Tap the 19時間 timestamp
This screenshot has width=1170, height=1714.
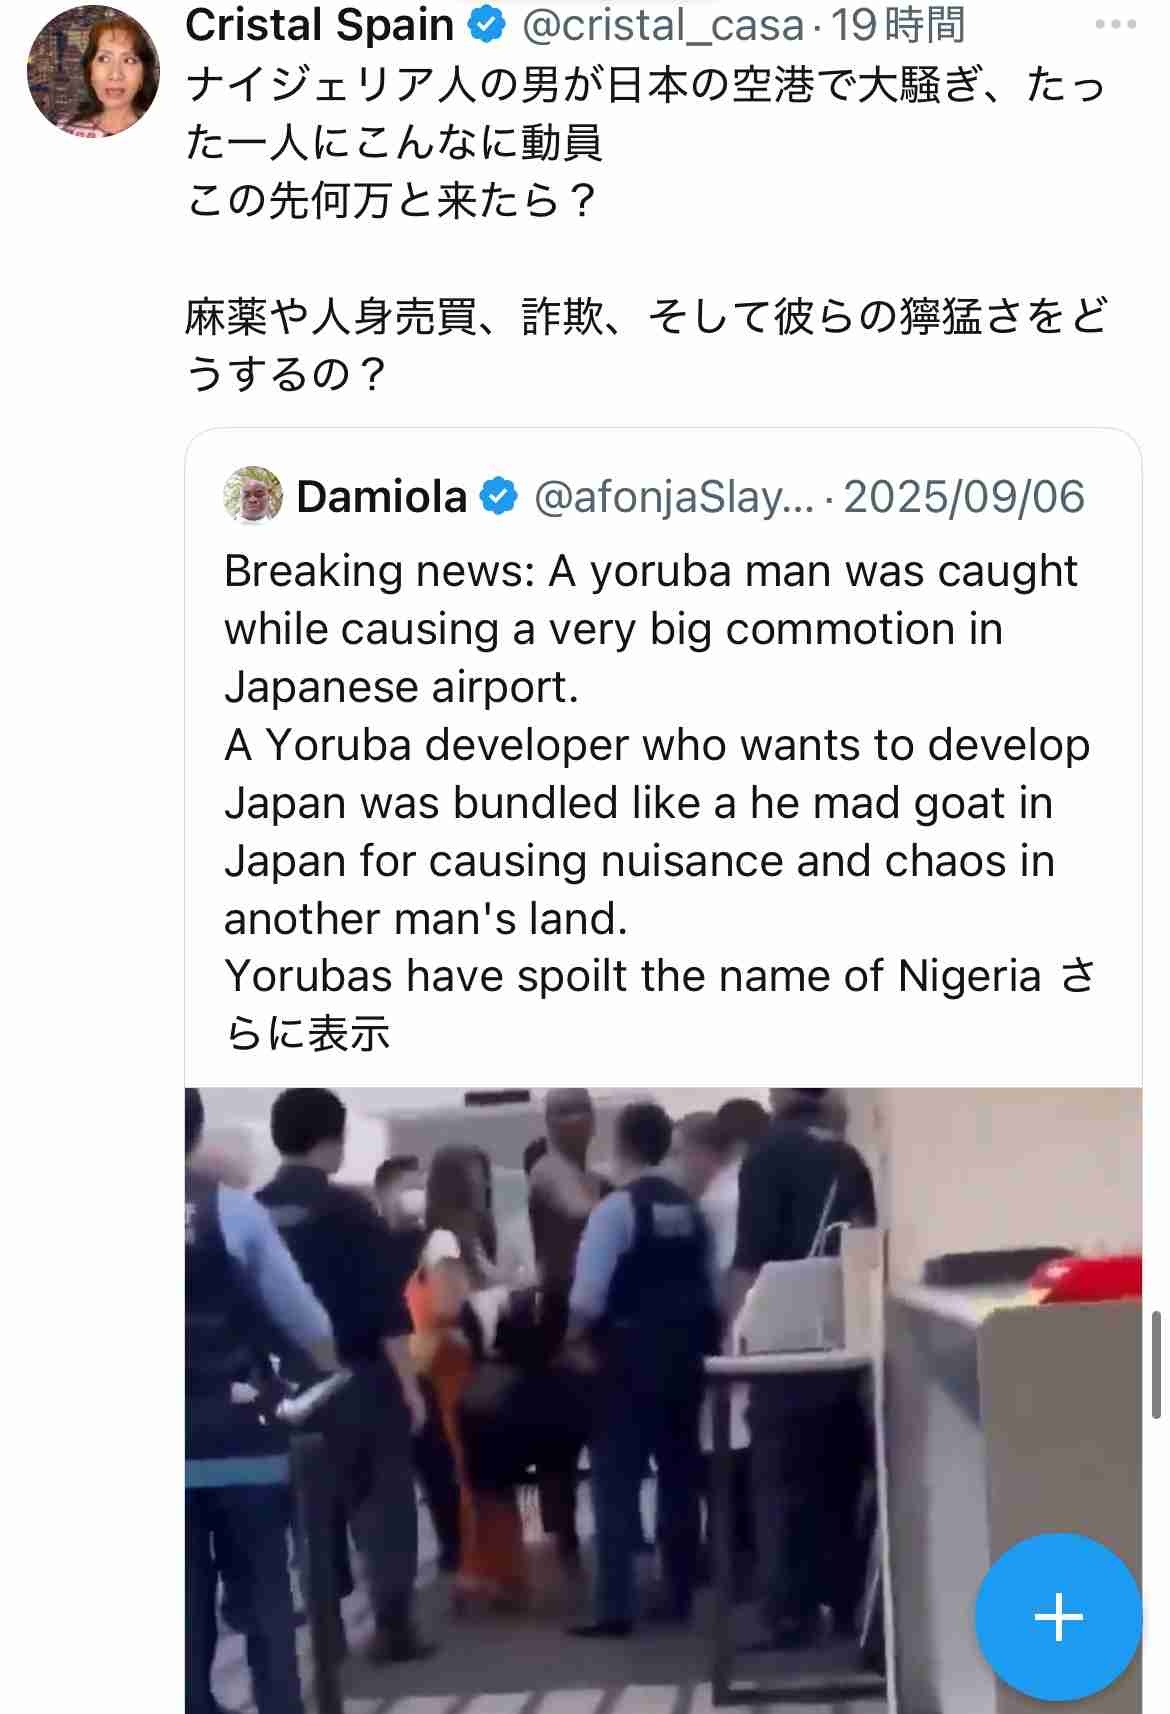(x=898, y=25)
